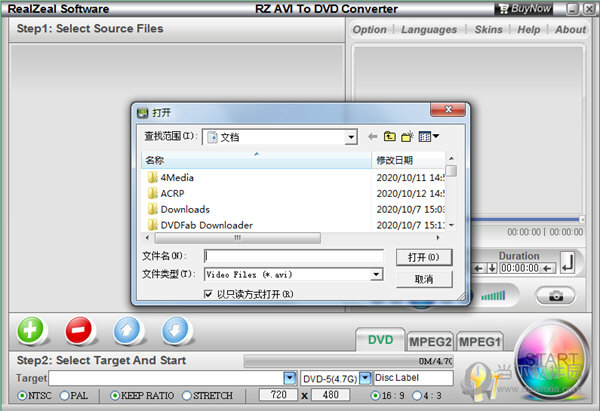Click the 4Media folder icon

(153, 177)
